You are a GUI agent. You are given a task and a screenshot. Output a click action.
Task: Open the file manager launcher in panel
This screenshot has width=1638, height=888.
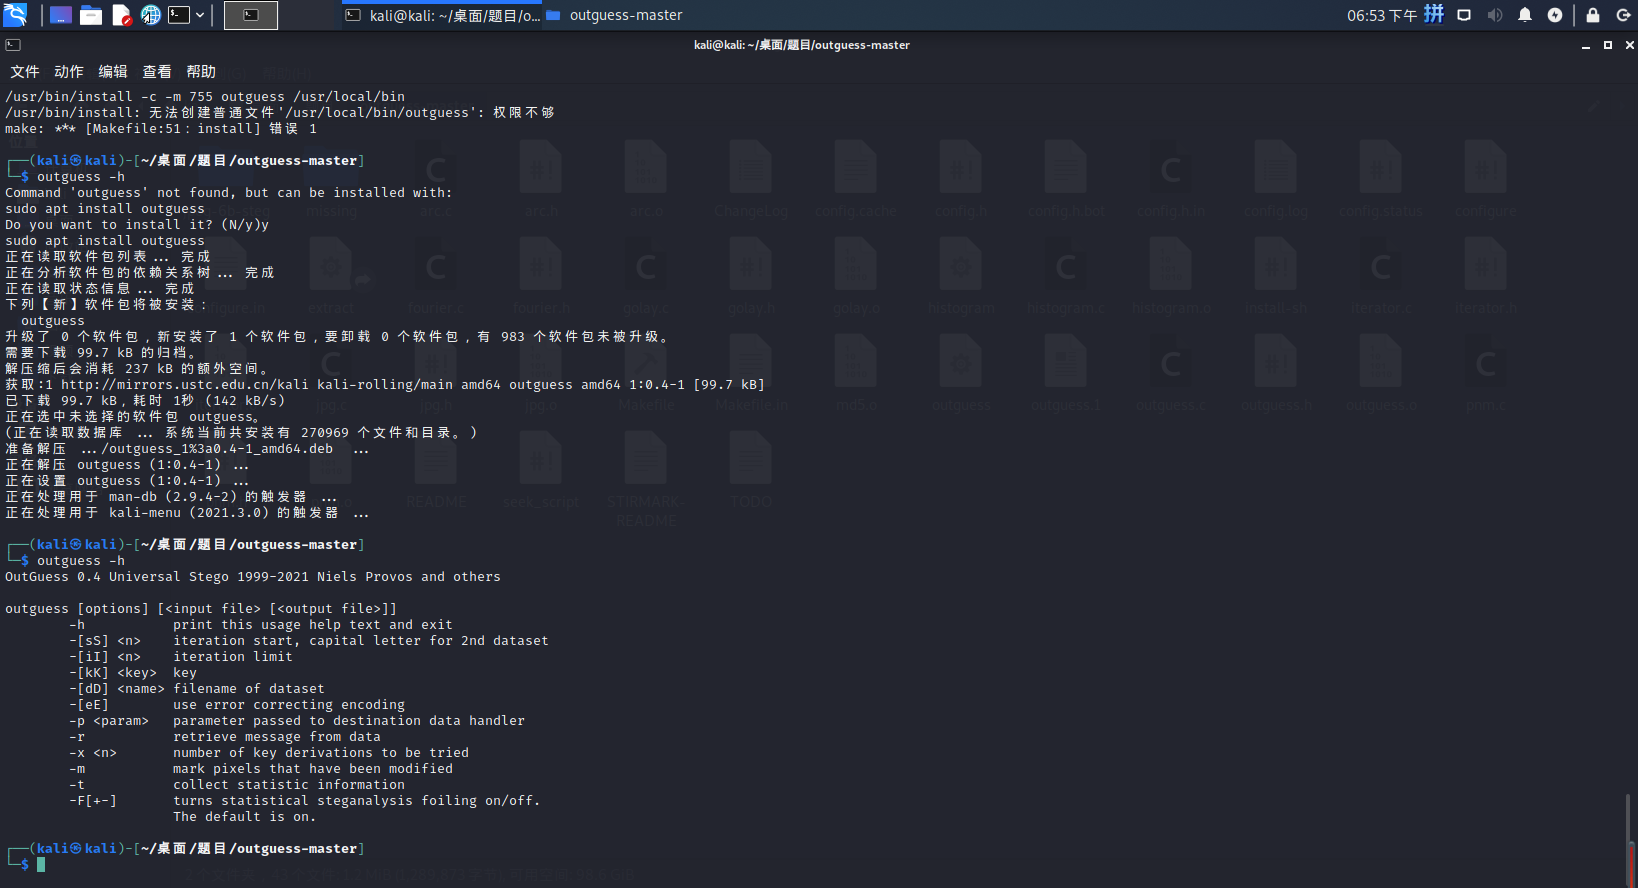(x=91, y=15)
